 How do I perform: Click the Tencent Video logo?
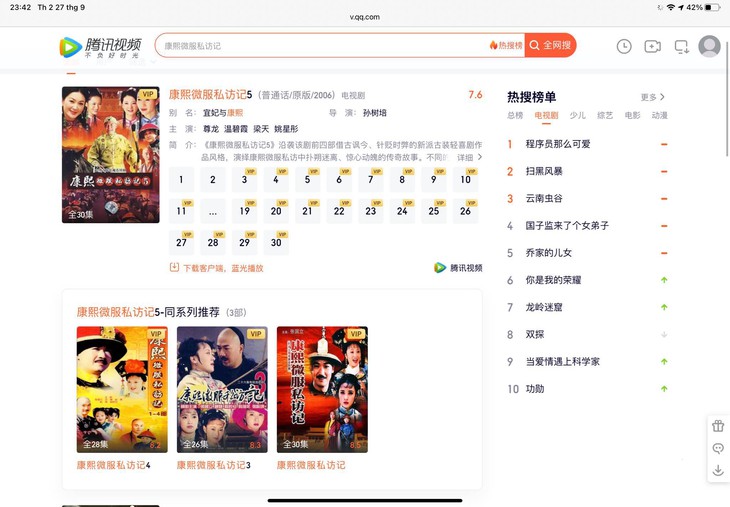[x=100, y=46]
